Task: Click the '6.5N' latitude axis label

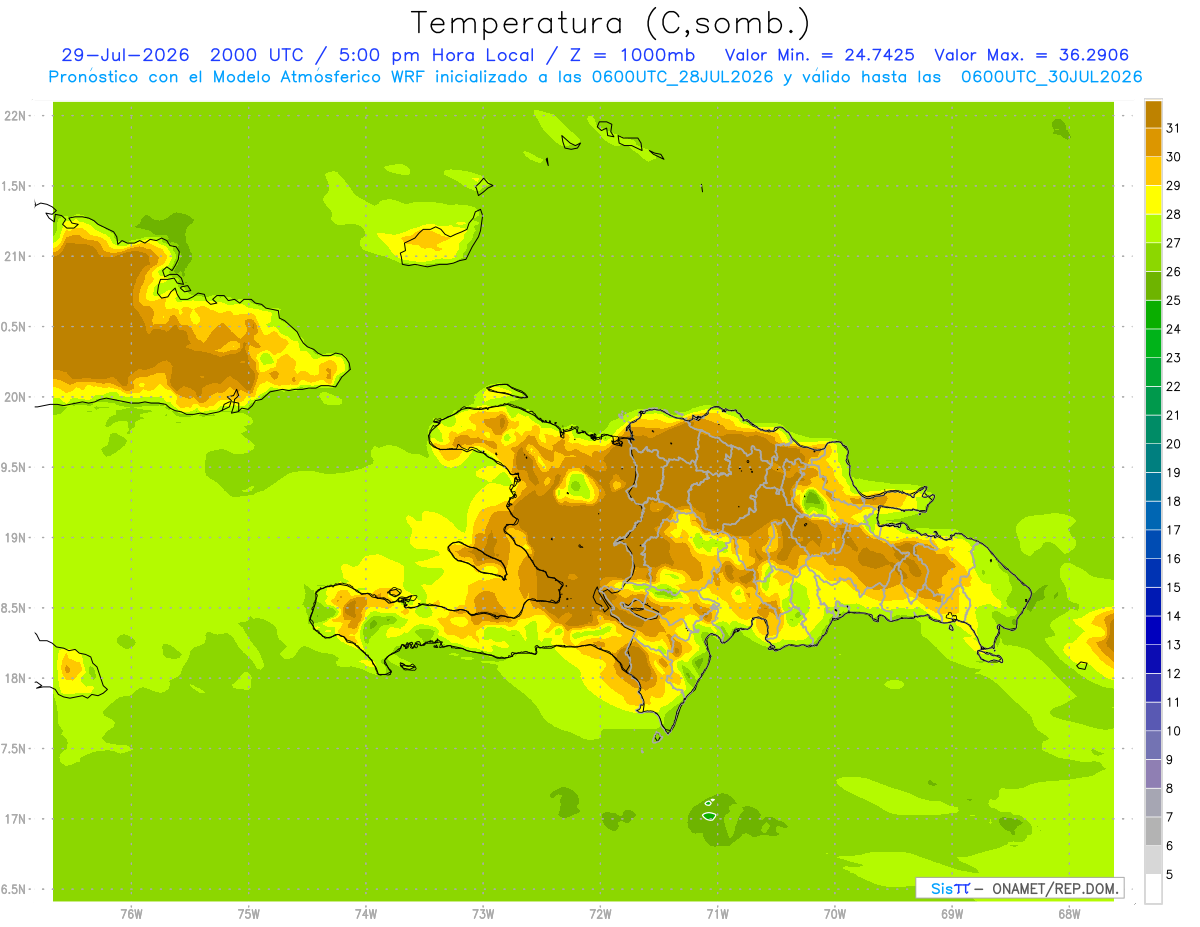Action: pyautogui.click(x=14, y=889)
